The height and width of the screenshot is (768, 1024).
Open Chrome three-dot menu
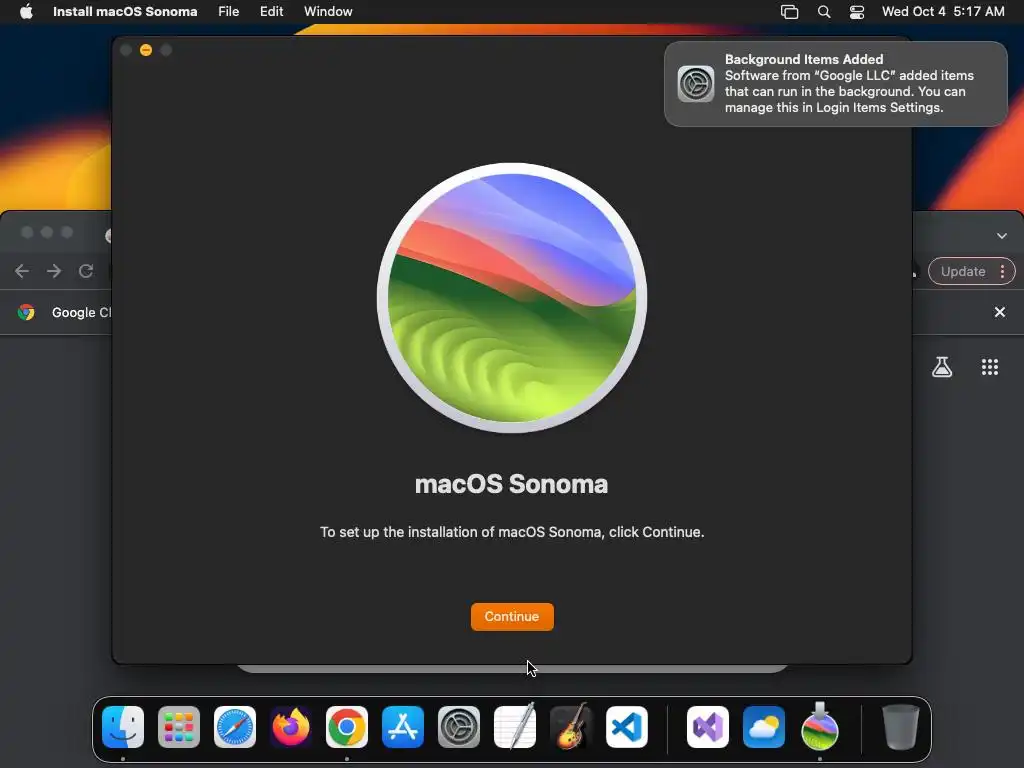point(1002,272)
